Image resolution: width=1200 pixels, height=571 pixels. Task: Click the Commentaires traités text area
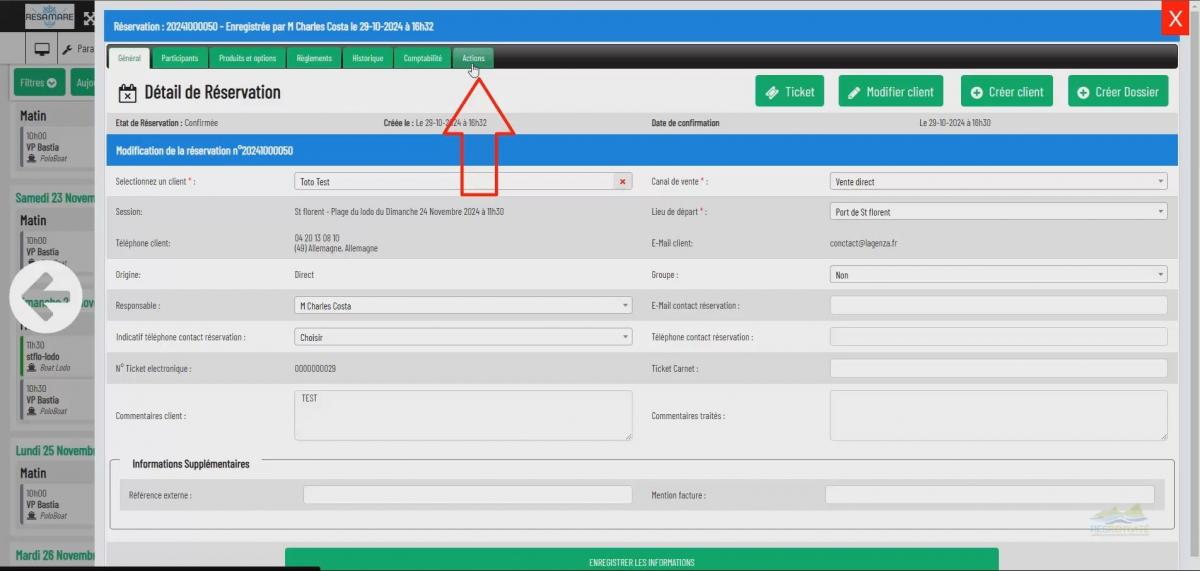998,415
